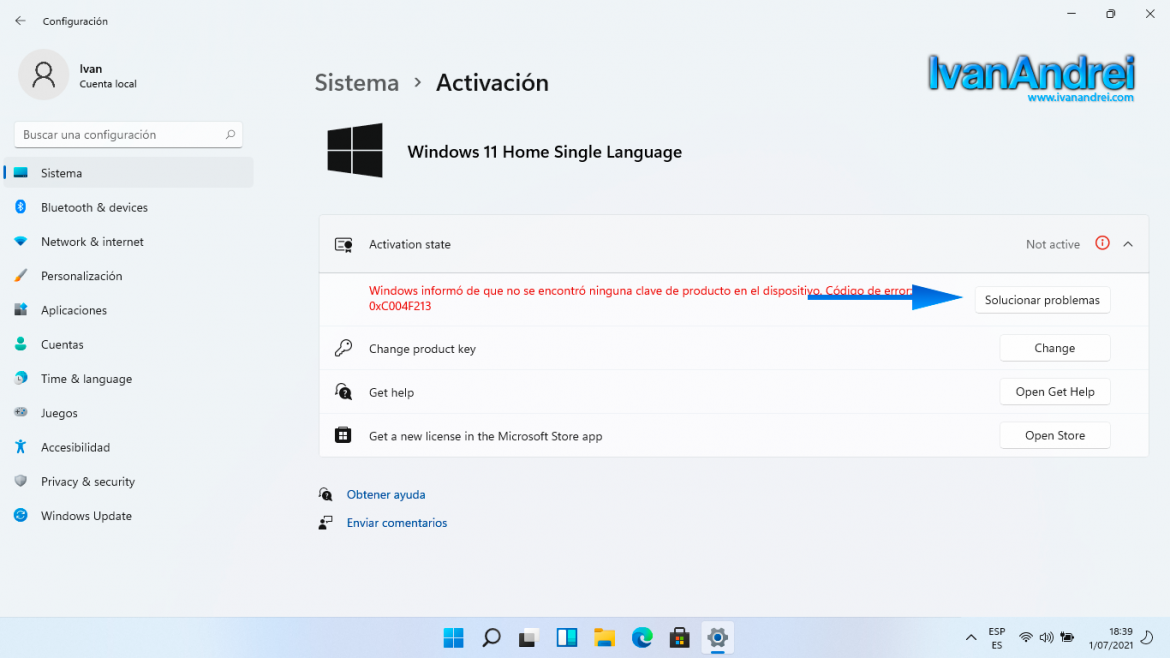Click the Solucionar problemas button
Viewport: 1170px width, 658px height.
pos(1042,299)
